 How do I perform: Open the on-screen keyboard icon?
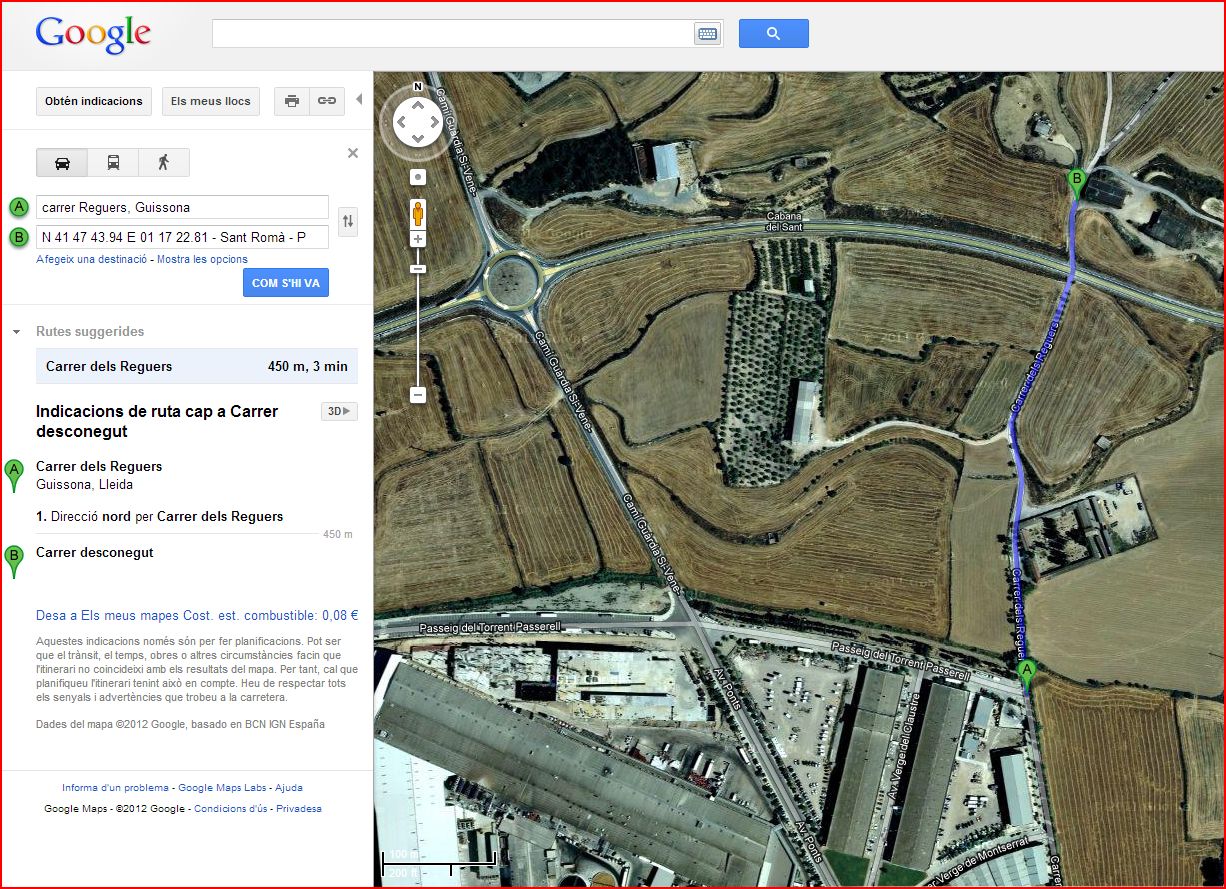pyautogui.click(x=707, y=34)
